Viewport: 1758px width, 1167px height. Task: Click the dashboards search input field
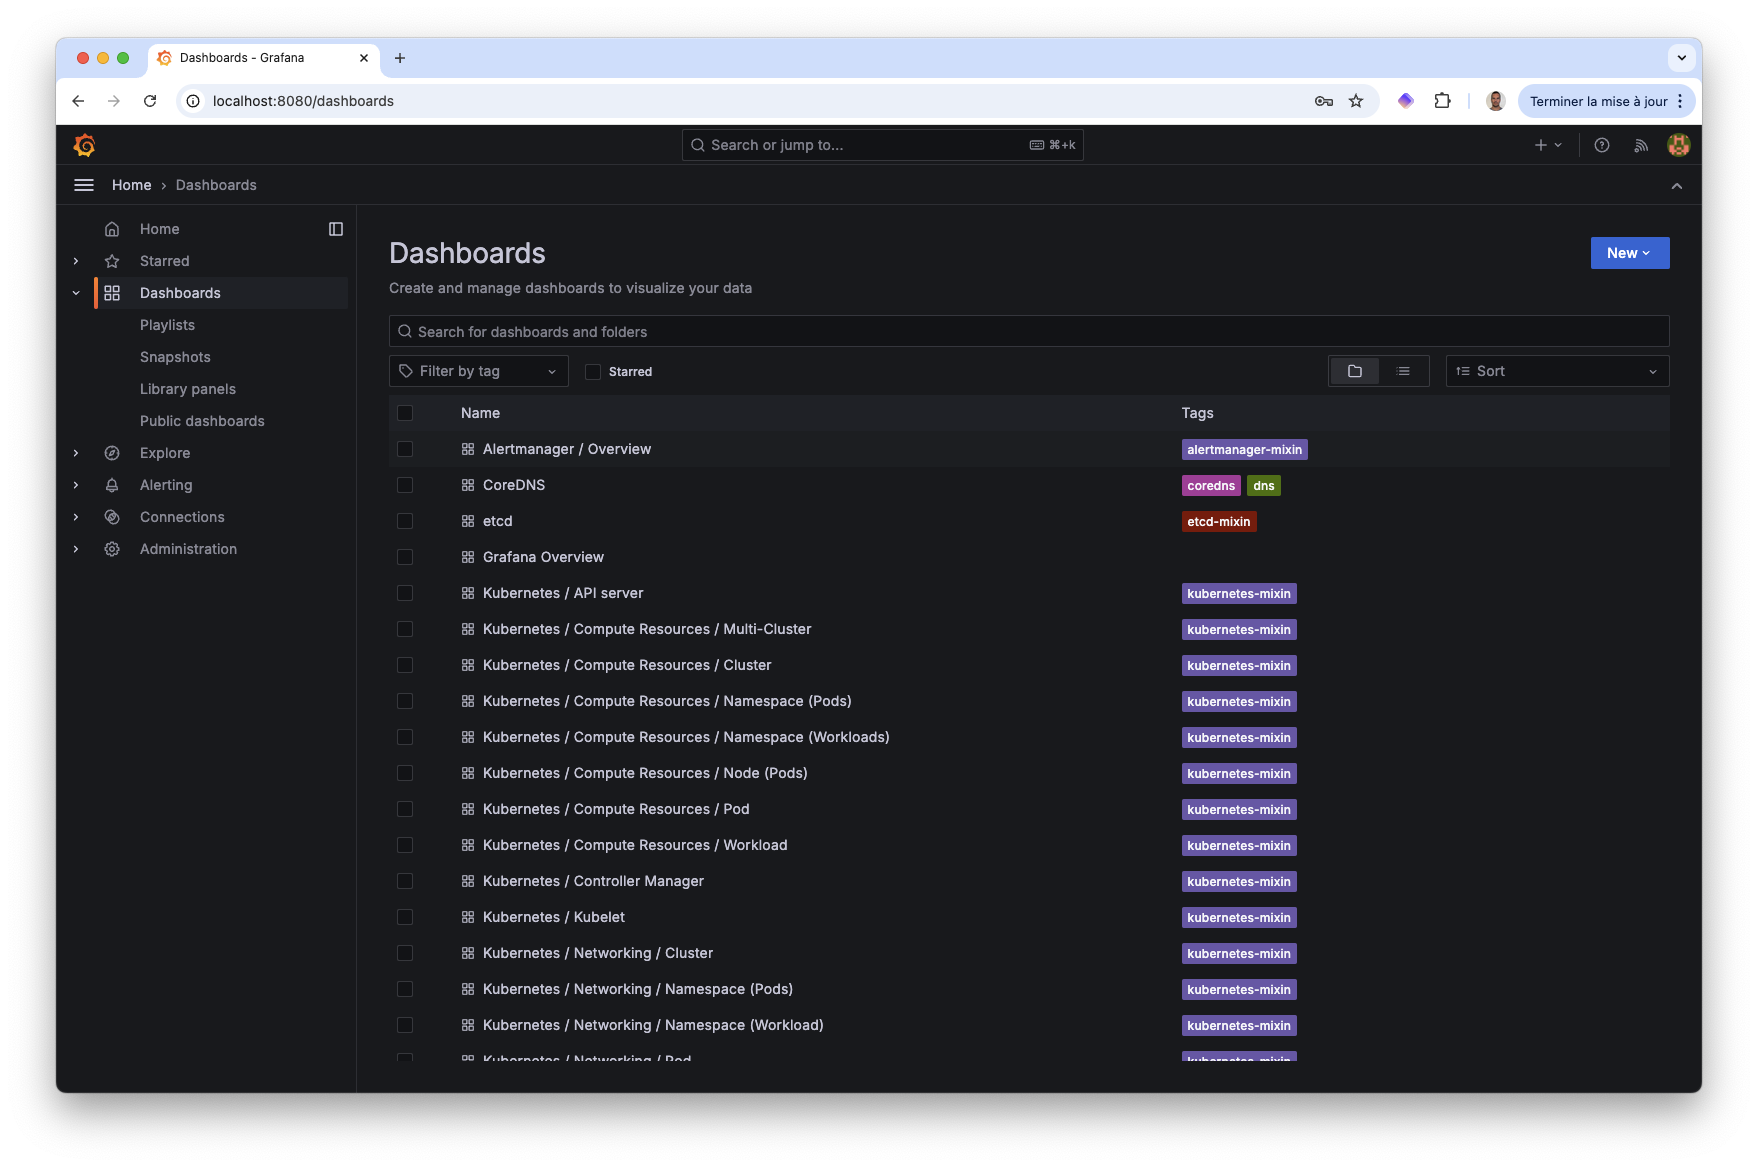pyautogui.click(x=1029, y=331)
